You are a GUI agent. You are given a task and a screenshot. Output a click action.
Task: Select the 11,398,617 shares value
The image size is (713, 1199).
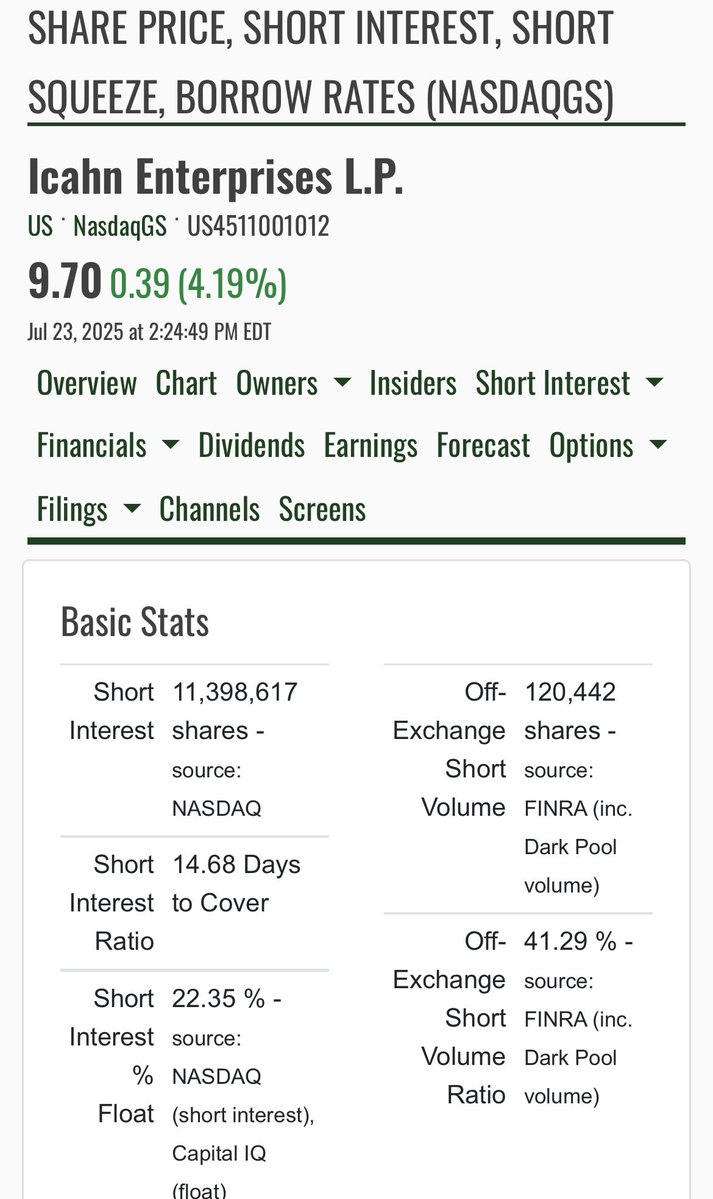(235, 711)
